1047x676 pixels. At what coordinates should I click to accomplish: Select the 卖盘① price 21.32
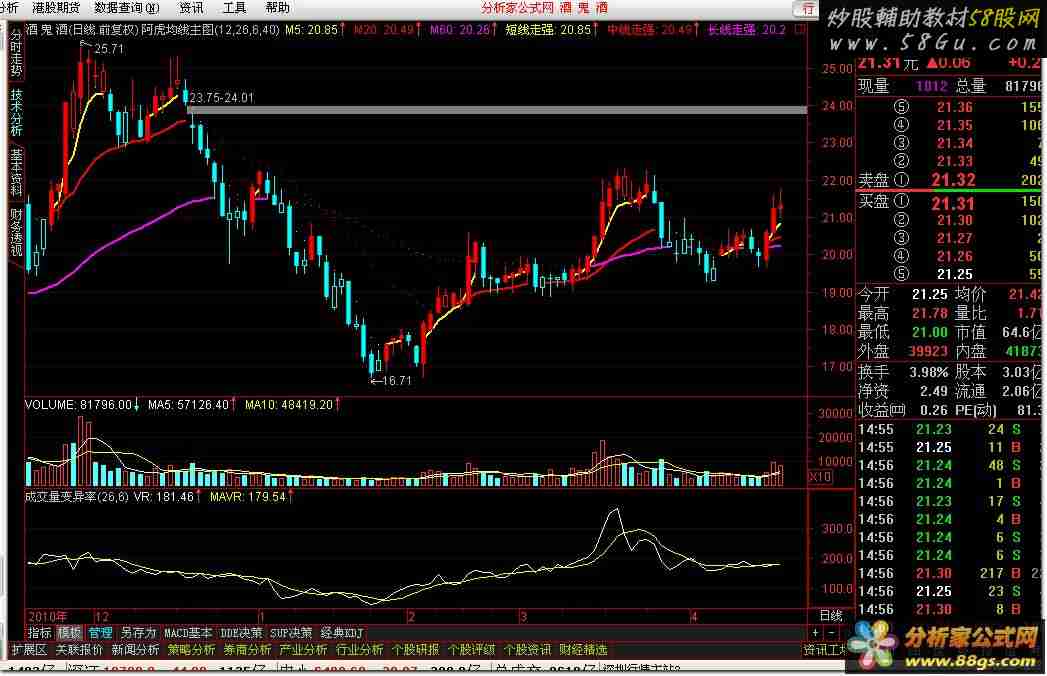953,180
